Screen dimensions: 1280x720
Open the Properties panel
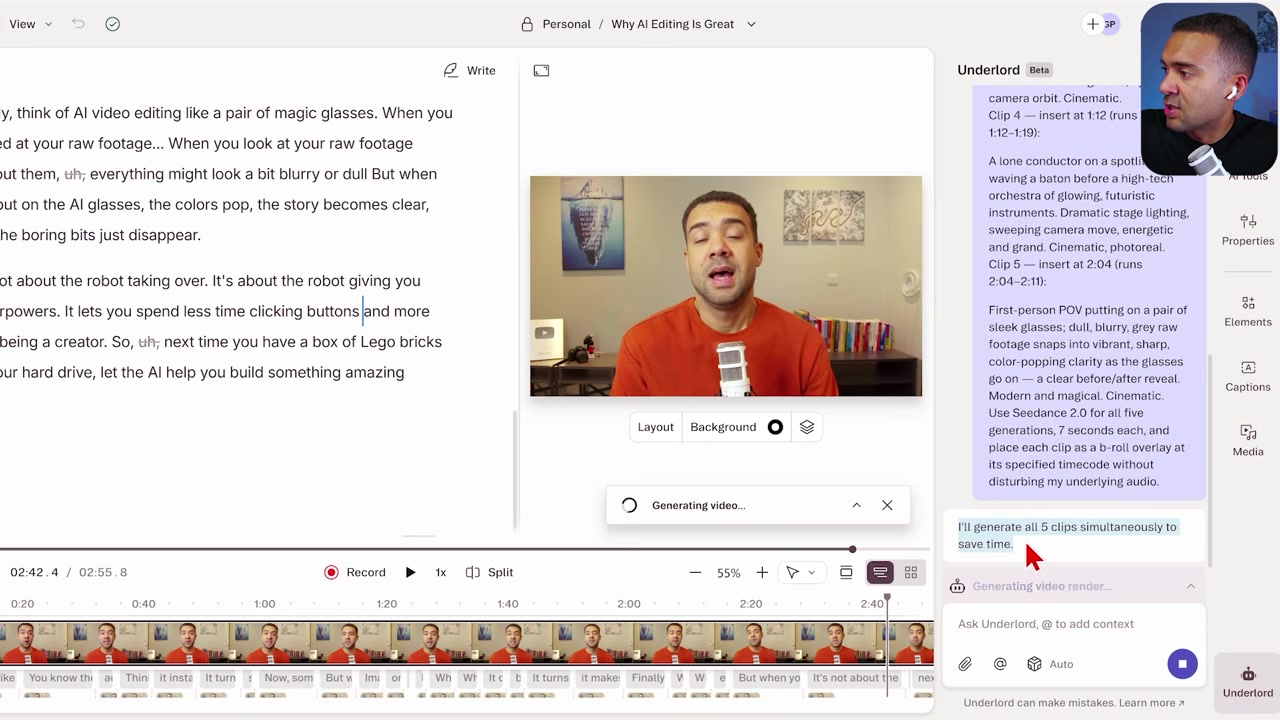click(x=1248, y=230)
